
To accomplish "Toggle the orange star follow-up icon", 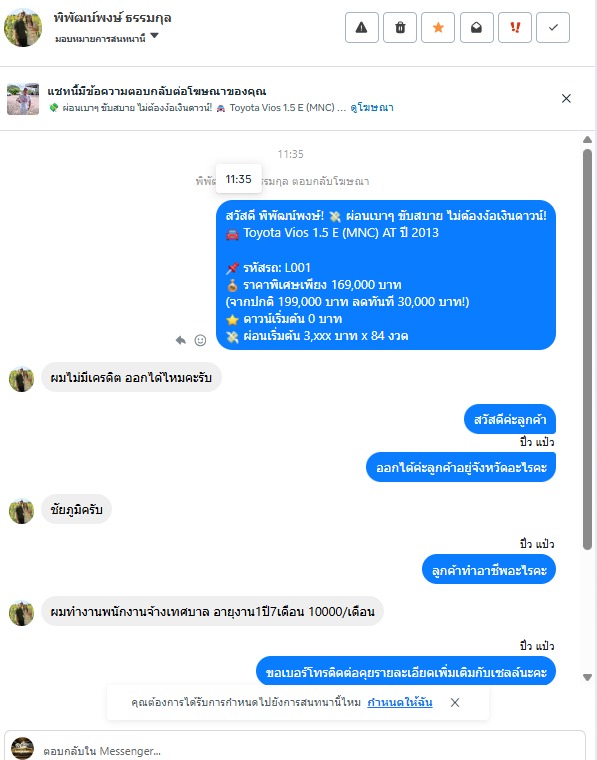I will [438, 28].
